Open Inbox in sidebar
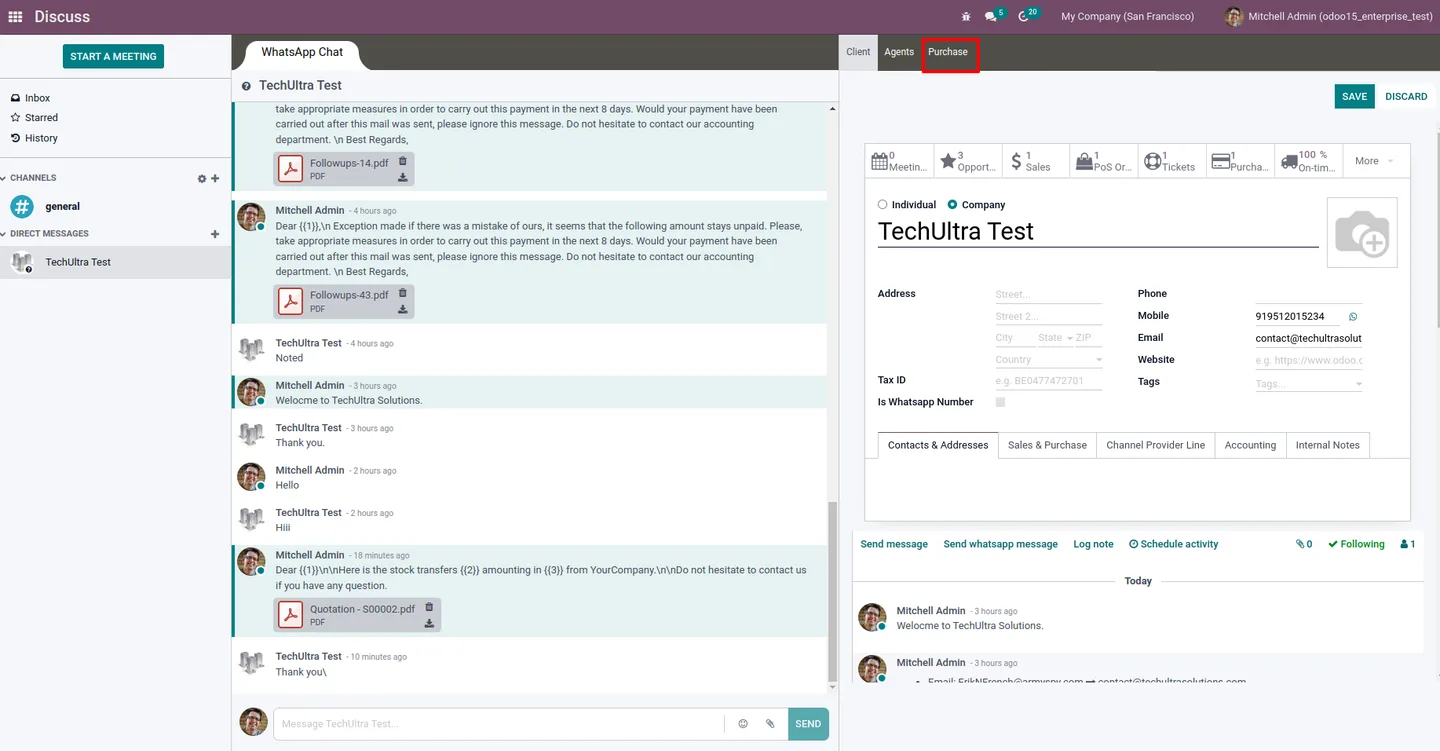The image size is (1440, 751). (38, 98)
